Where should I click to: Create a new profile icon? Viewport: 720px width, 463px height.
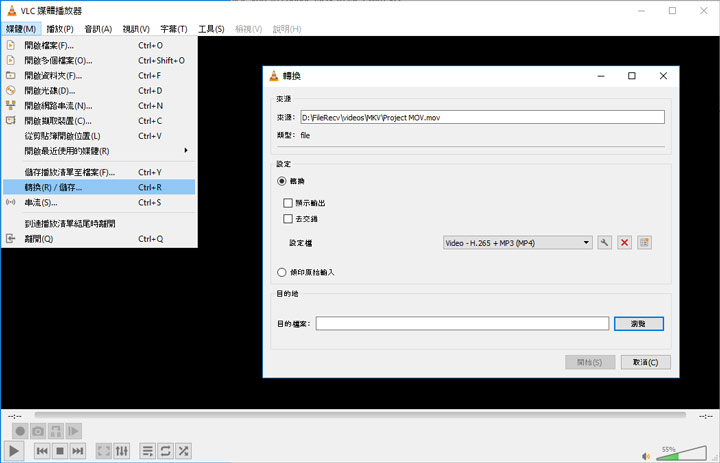(x=644, y=243)
